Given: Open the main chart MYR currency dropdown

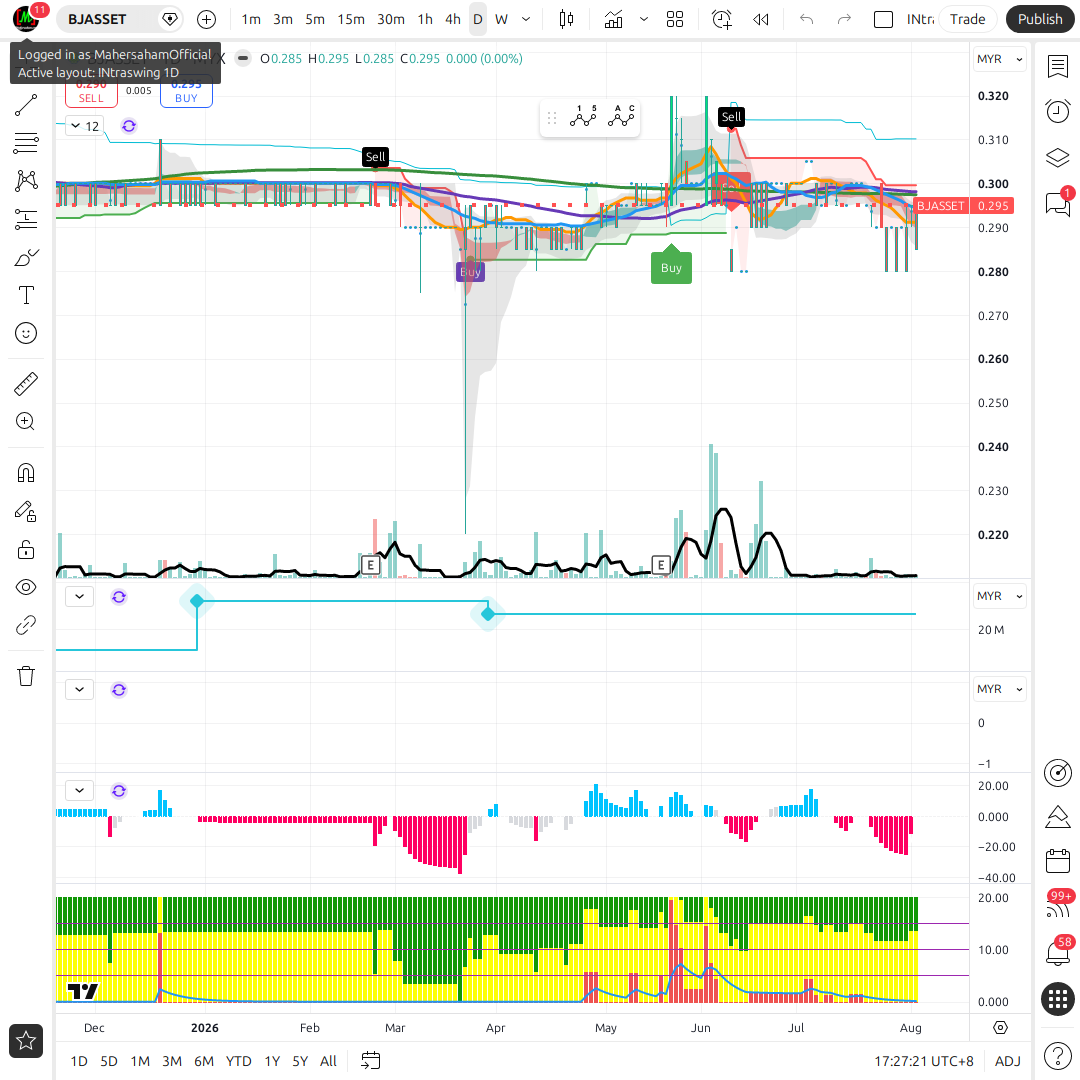Looking at the screenshot, I should click(x=999, y=59).
